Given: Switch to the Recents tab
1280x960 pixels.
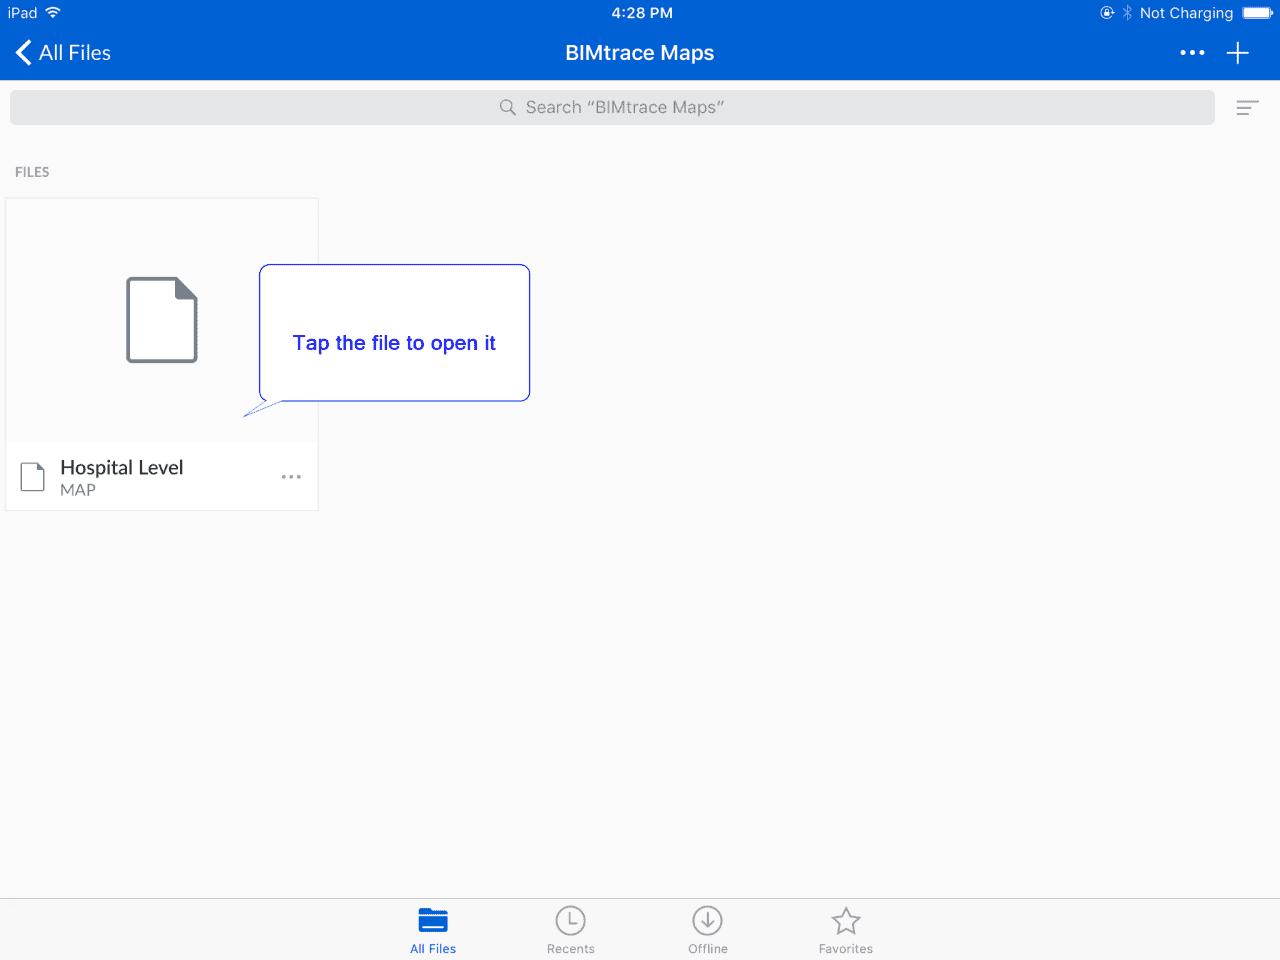Looking at the screenshot, I should [x=570, y=931].
